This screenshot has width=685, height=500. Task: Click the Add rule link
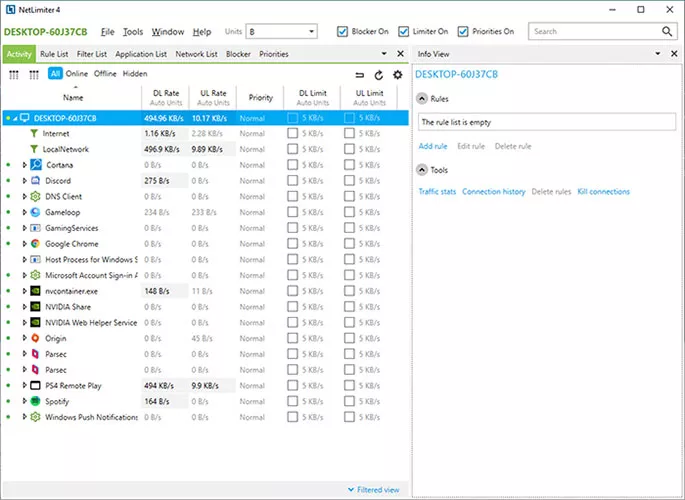(433, 146)
